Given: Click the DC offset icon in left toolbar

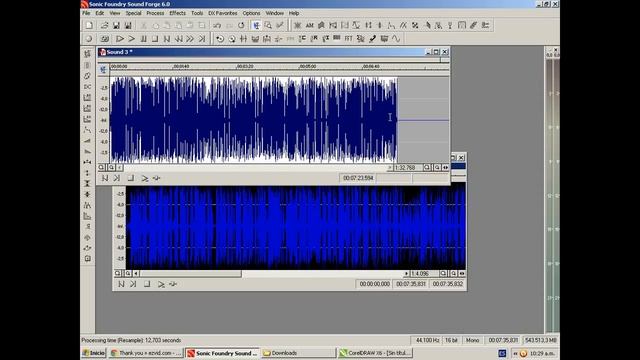Looking at the screenshot, I should tap(87, 87).
